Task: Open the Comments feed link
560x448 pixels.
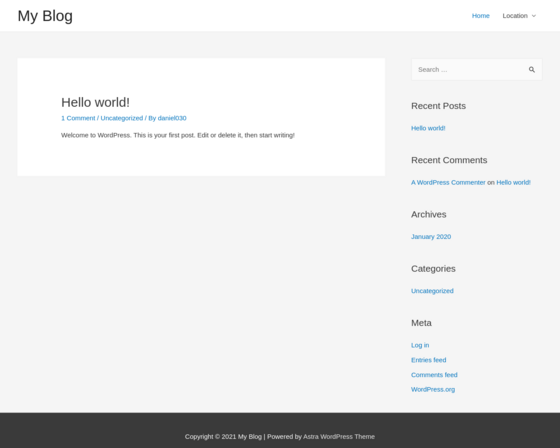Action: (434, 375)
